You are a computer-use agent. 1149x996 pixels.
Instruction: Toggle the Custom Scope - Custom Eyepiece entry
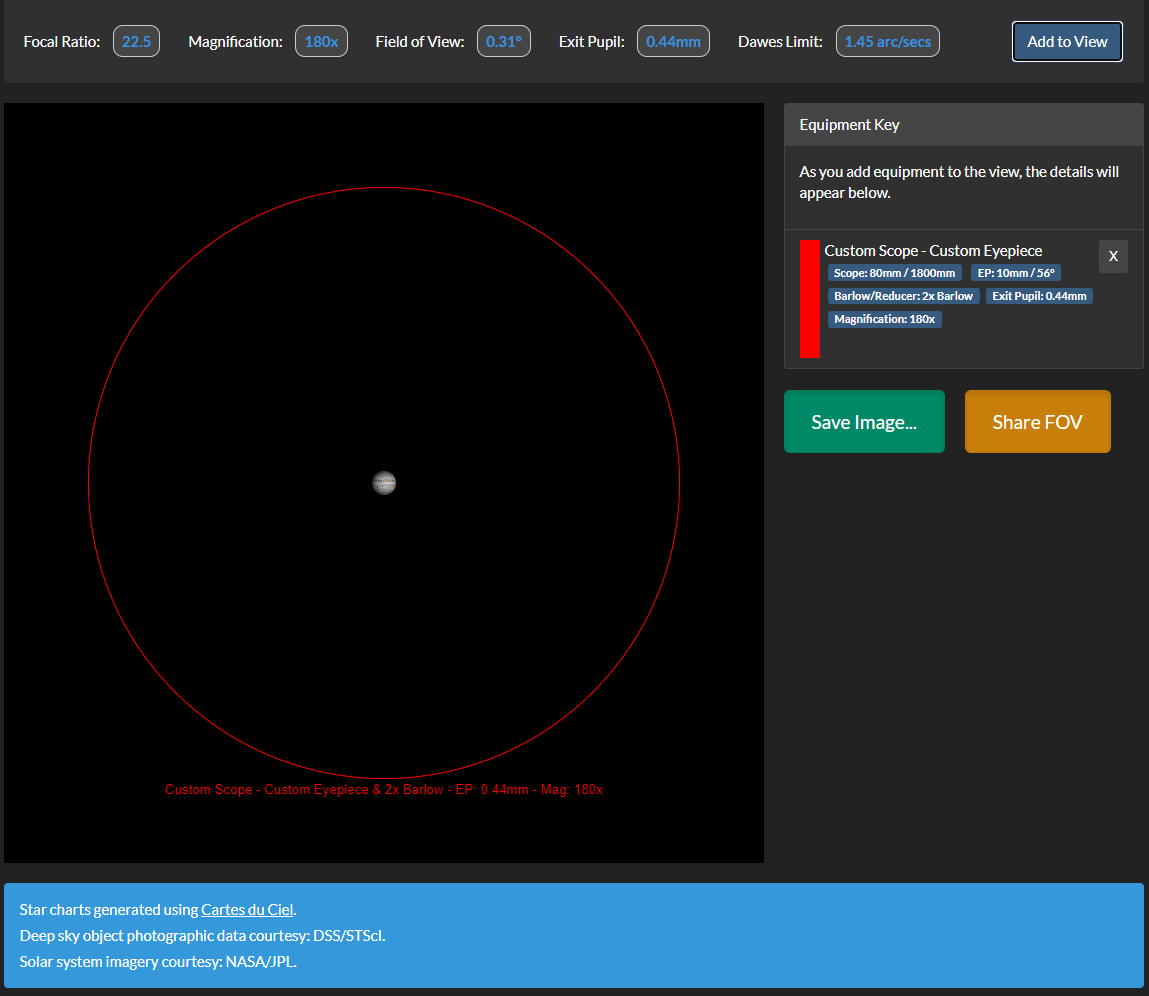pyautogui.click(x=933, y=250)
